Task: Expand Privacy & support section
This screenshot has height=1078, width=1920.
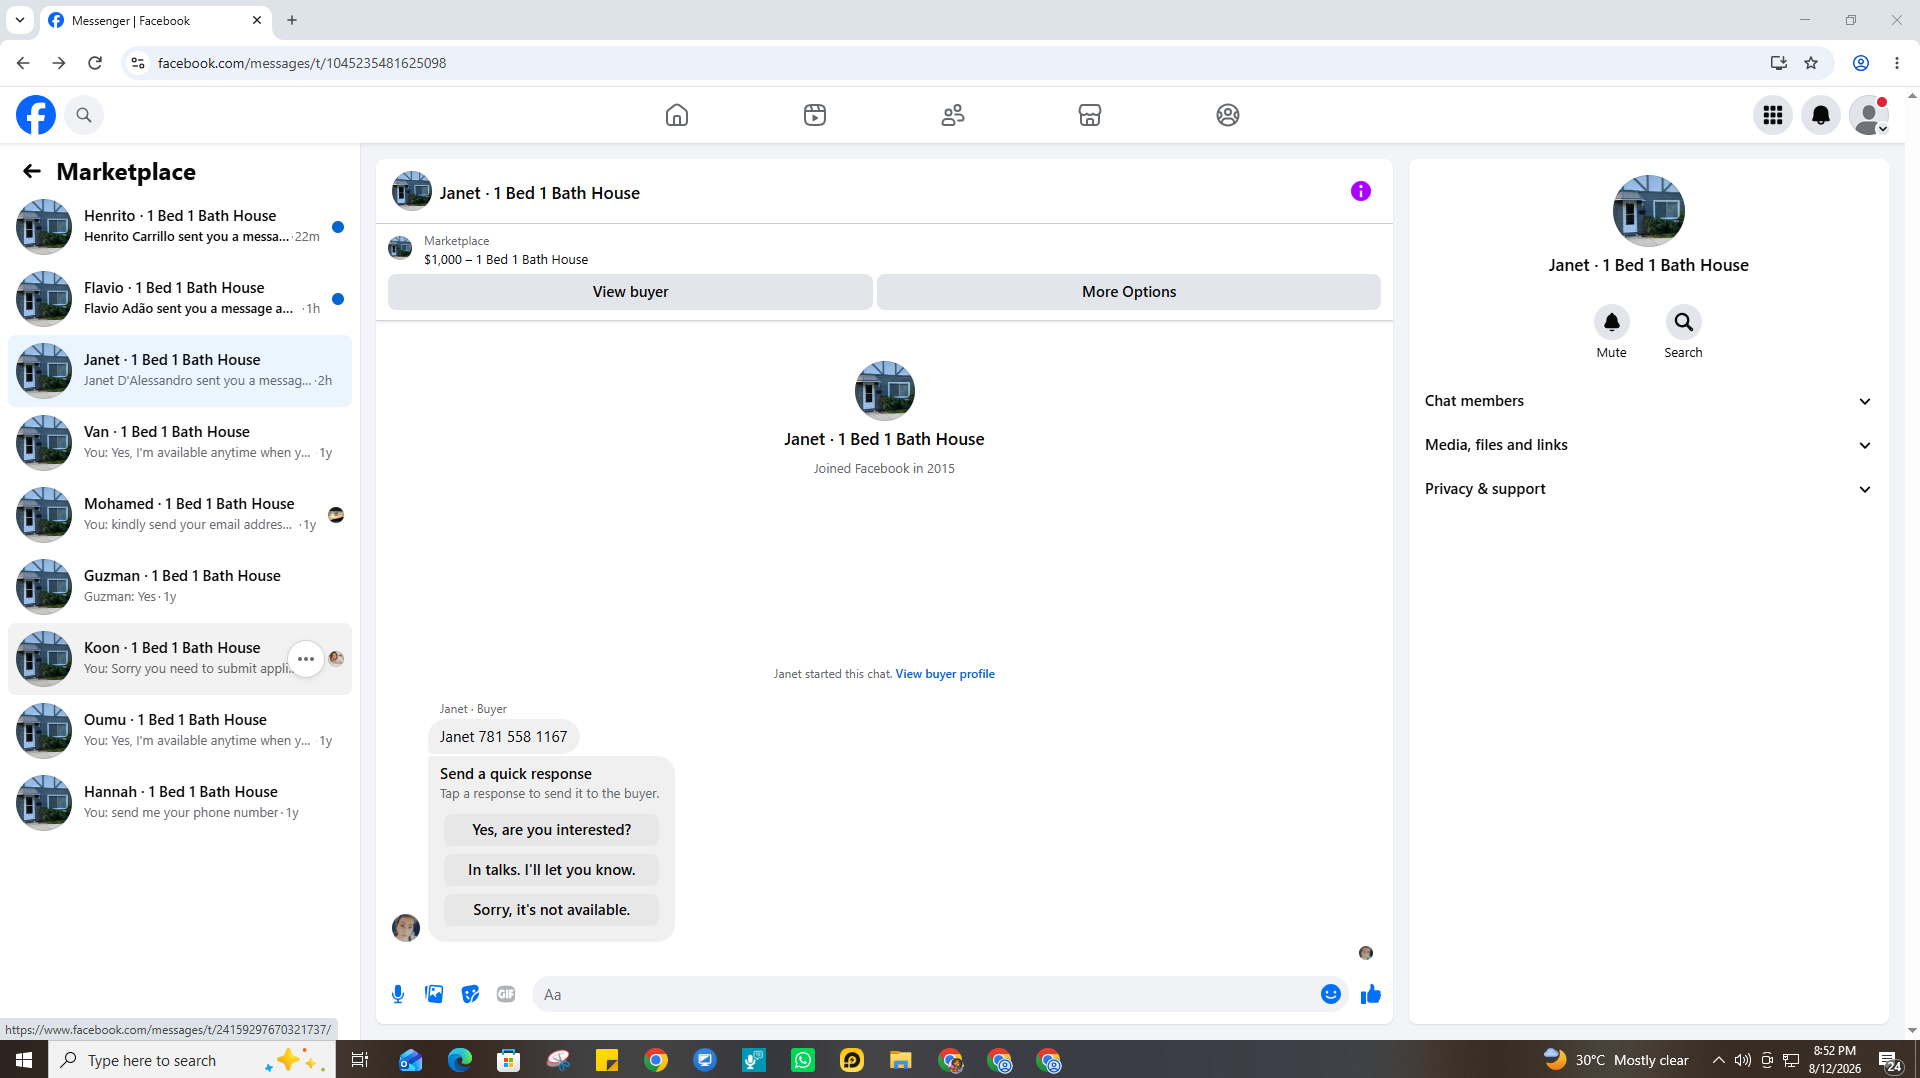Action: [1649, 489]
